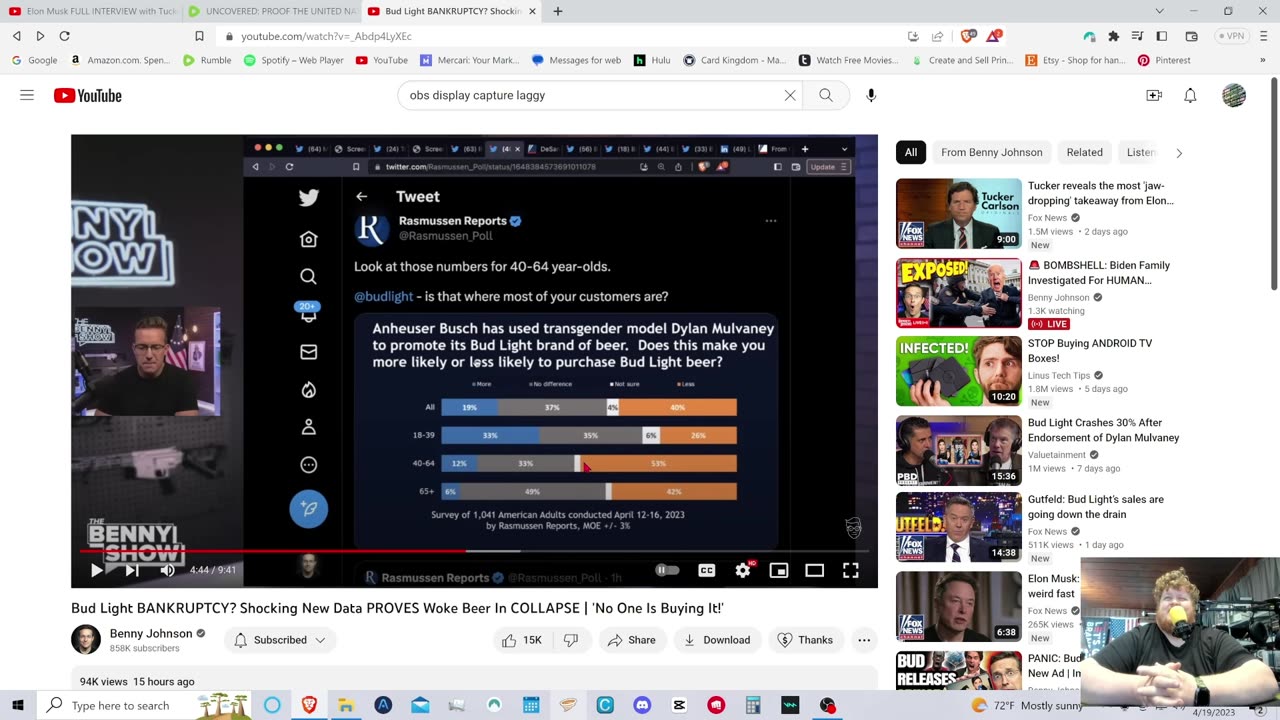Click the browser address bar URL
Viewport: 1280px width, 720px height.
(326, 36)
